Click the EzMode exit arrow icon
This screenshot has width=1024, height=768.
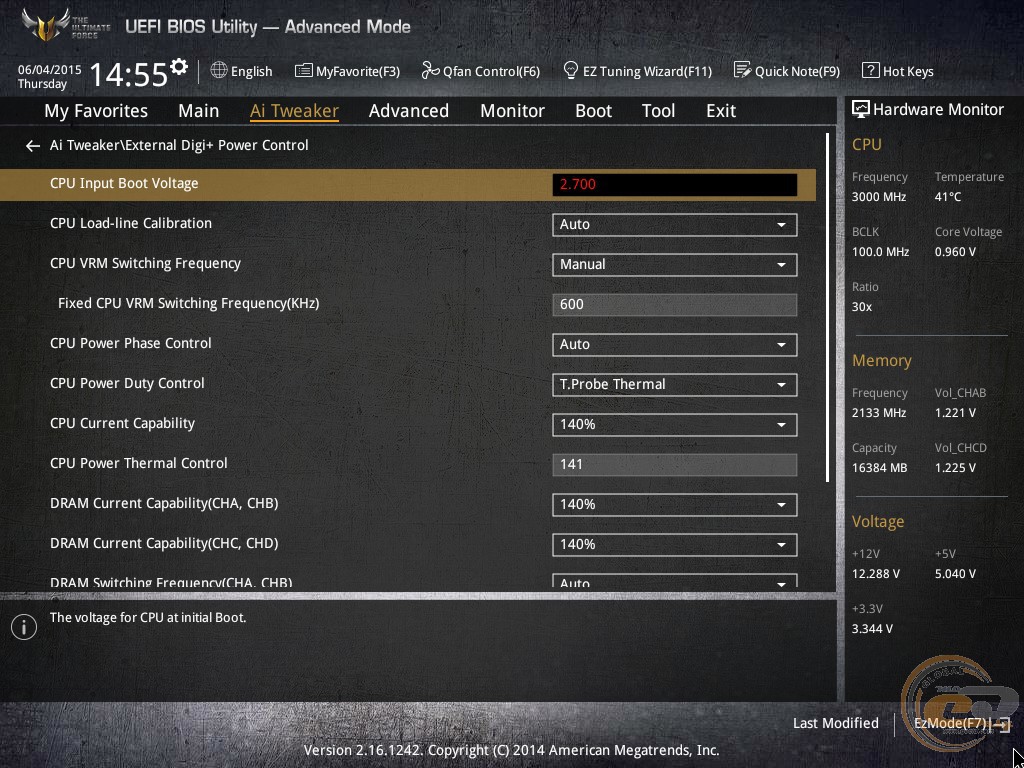point(1000,724)
